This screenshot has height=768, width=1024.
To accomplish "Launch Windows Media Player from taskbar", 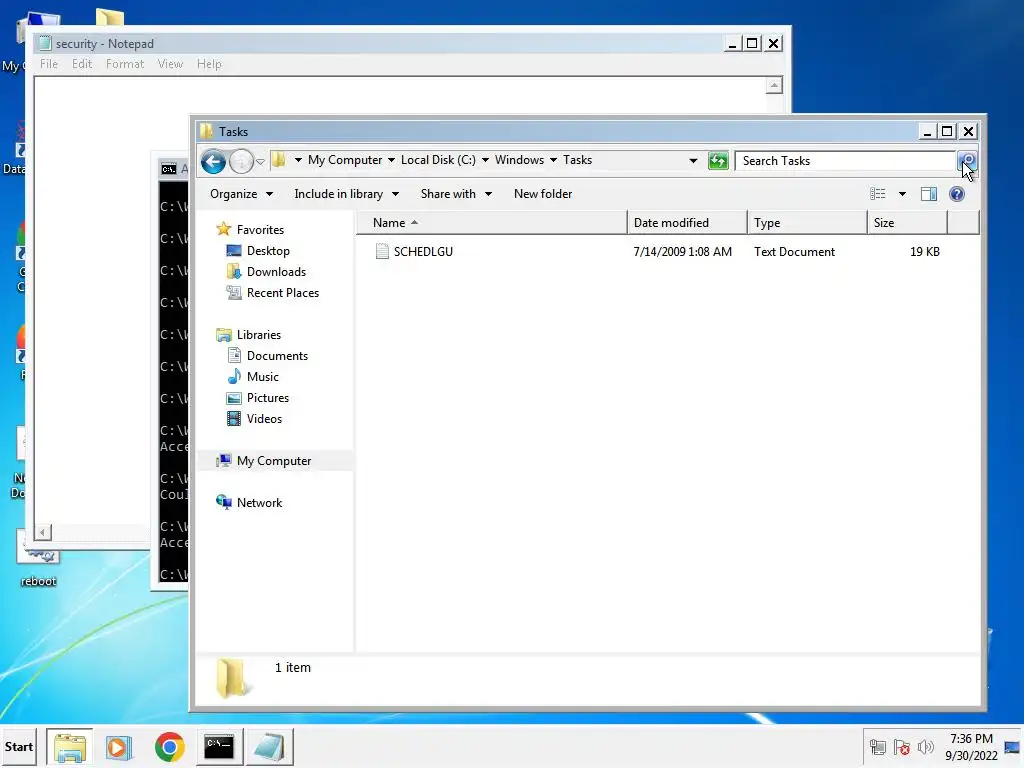I will (x=119, y=747).
